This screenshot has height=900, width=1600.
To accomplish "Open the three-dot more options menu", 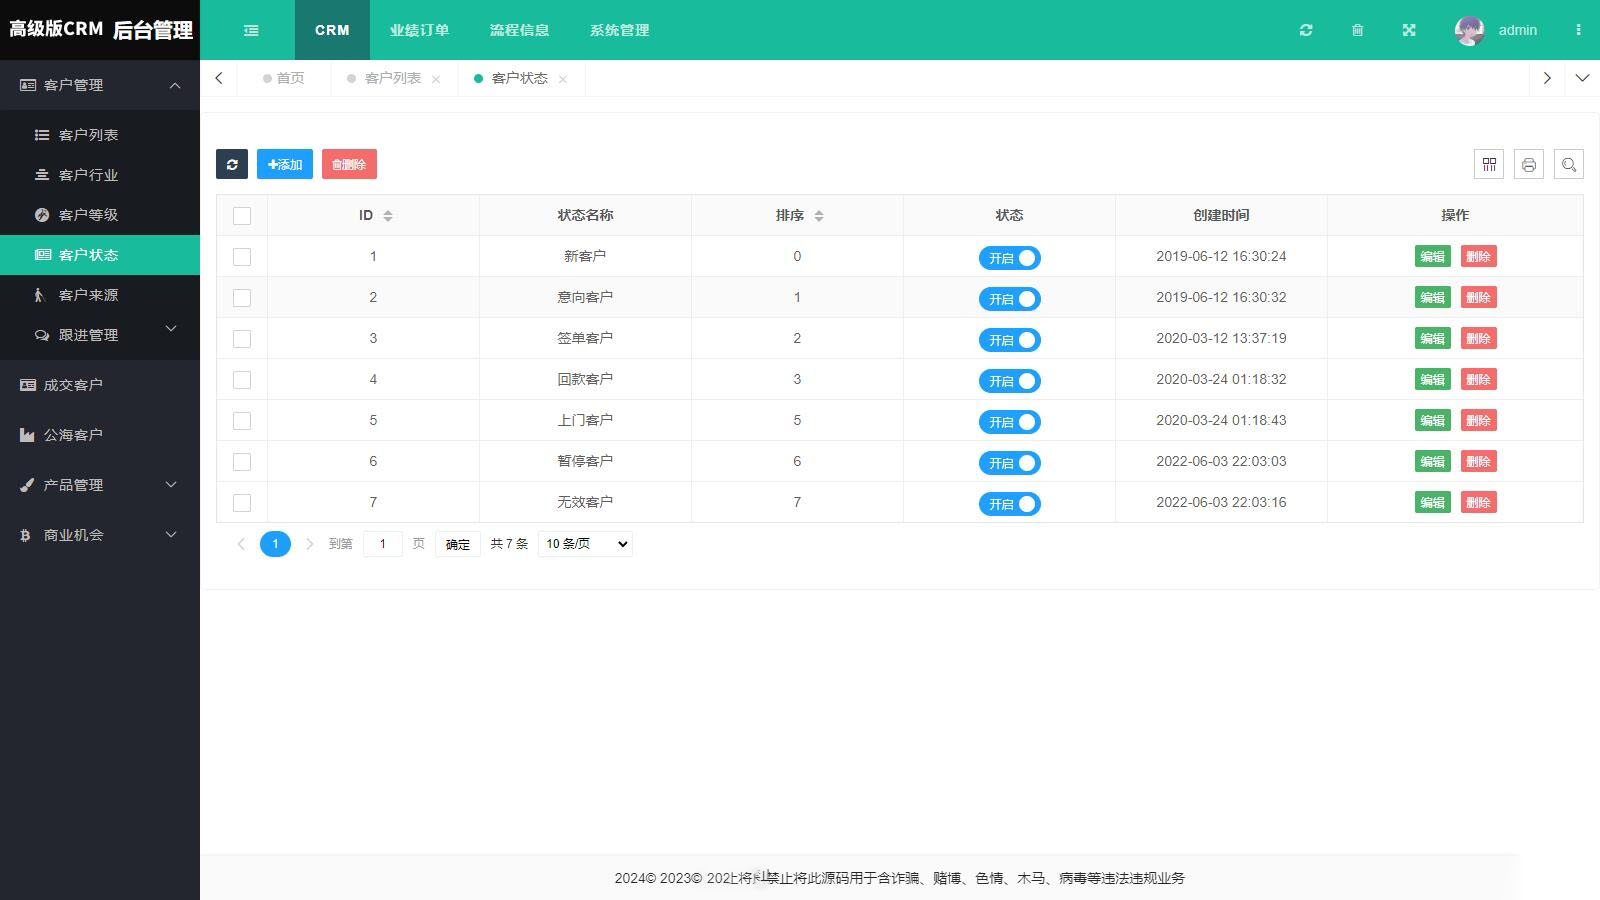I will point(1578,30).
